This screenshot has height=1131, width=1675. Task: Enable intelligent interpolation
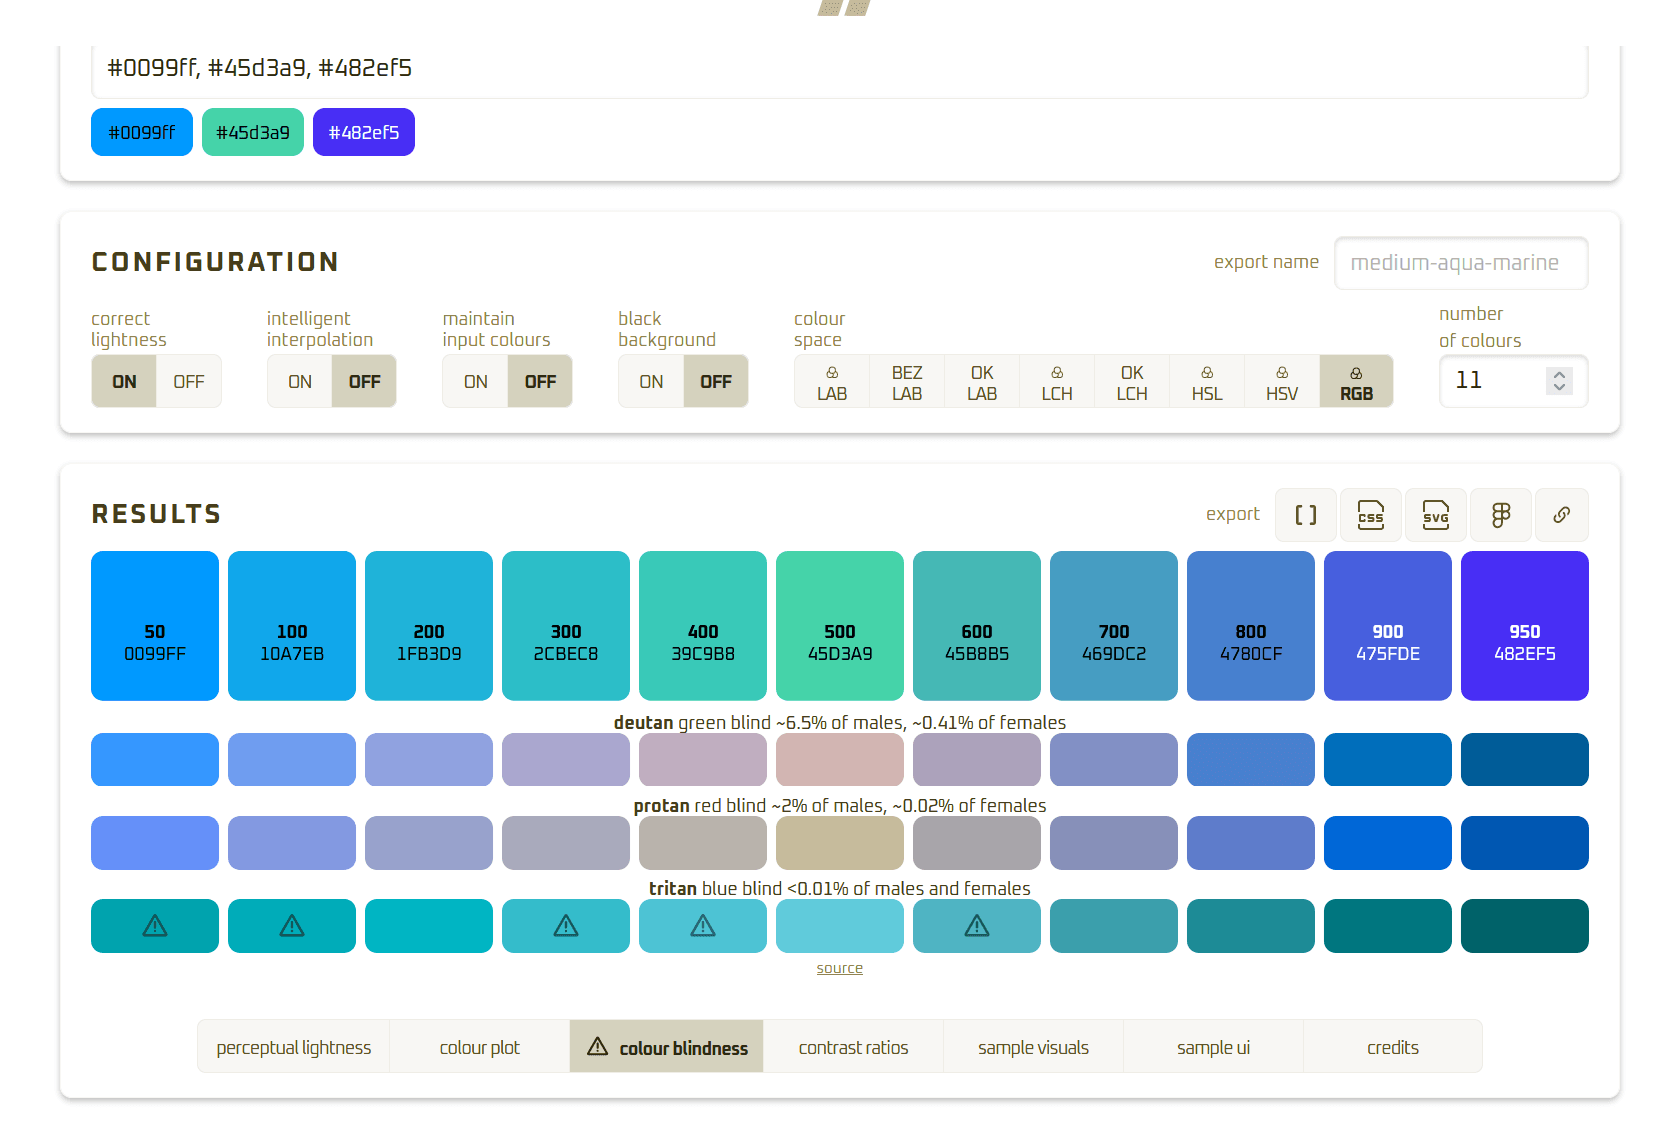click(x=299, y=381)
